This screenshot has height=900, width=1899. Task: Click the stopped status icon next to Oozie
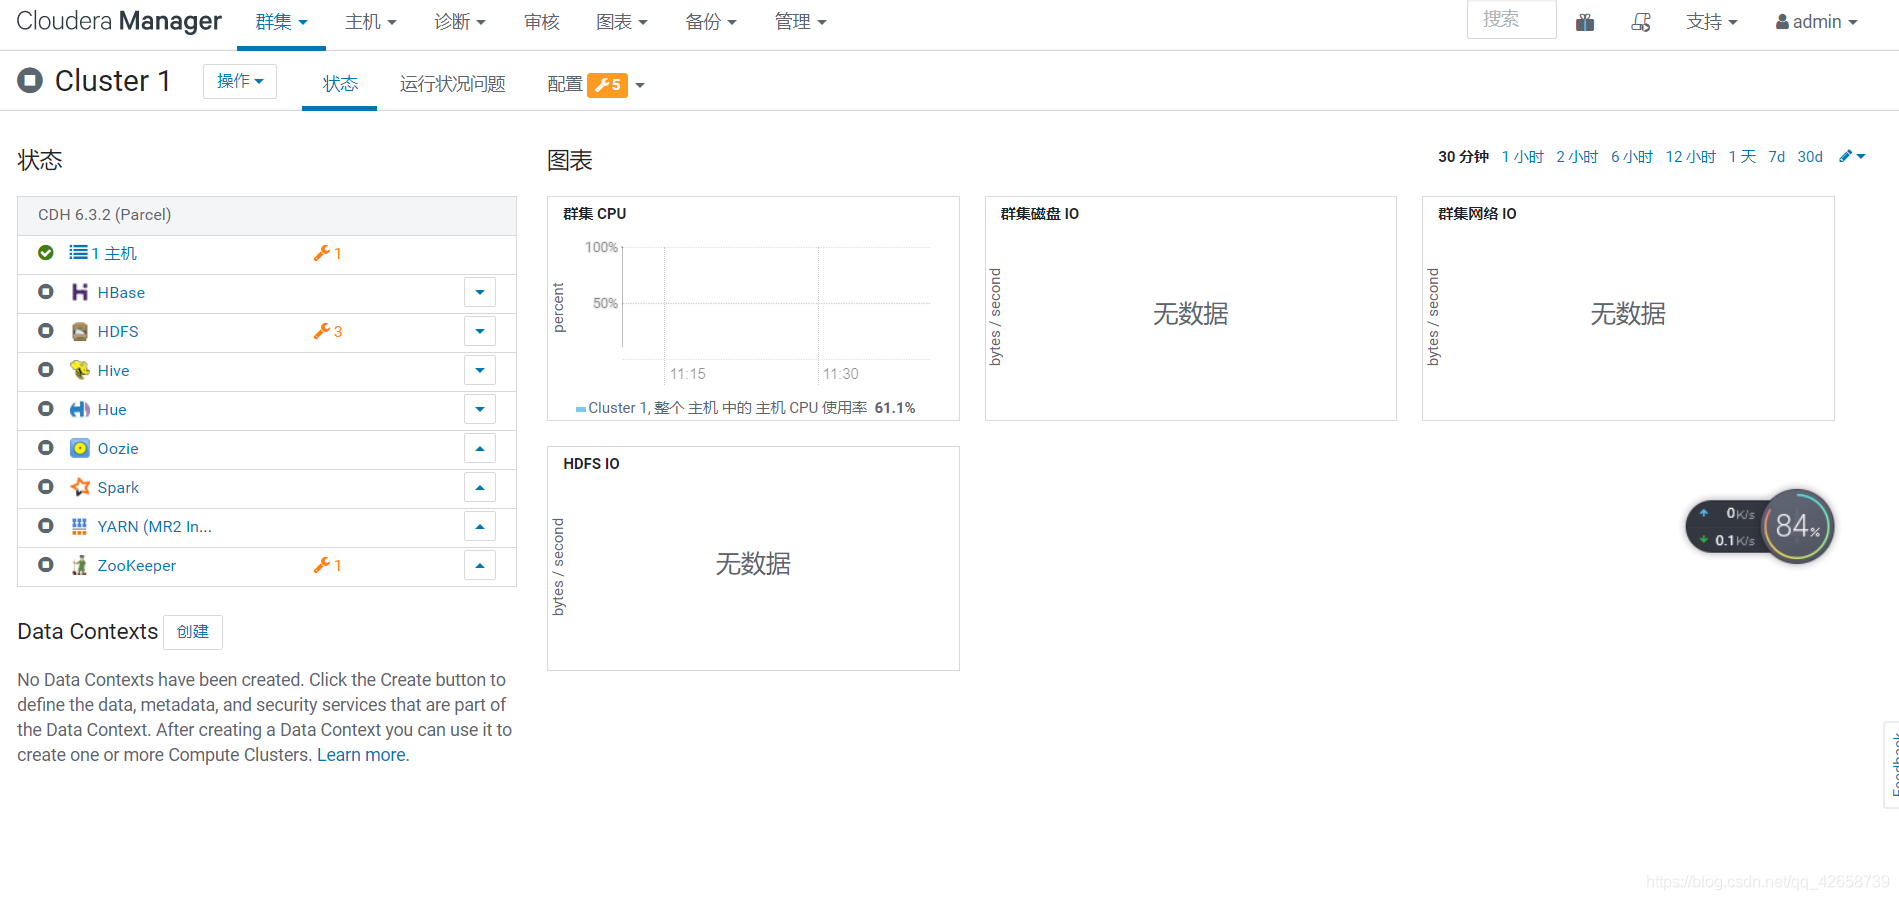(46, 448)
